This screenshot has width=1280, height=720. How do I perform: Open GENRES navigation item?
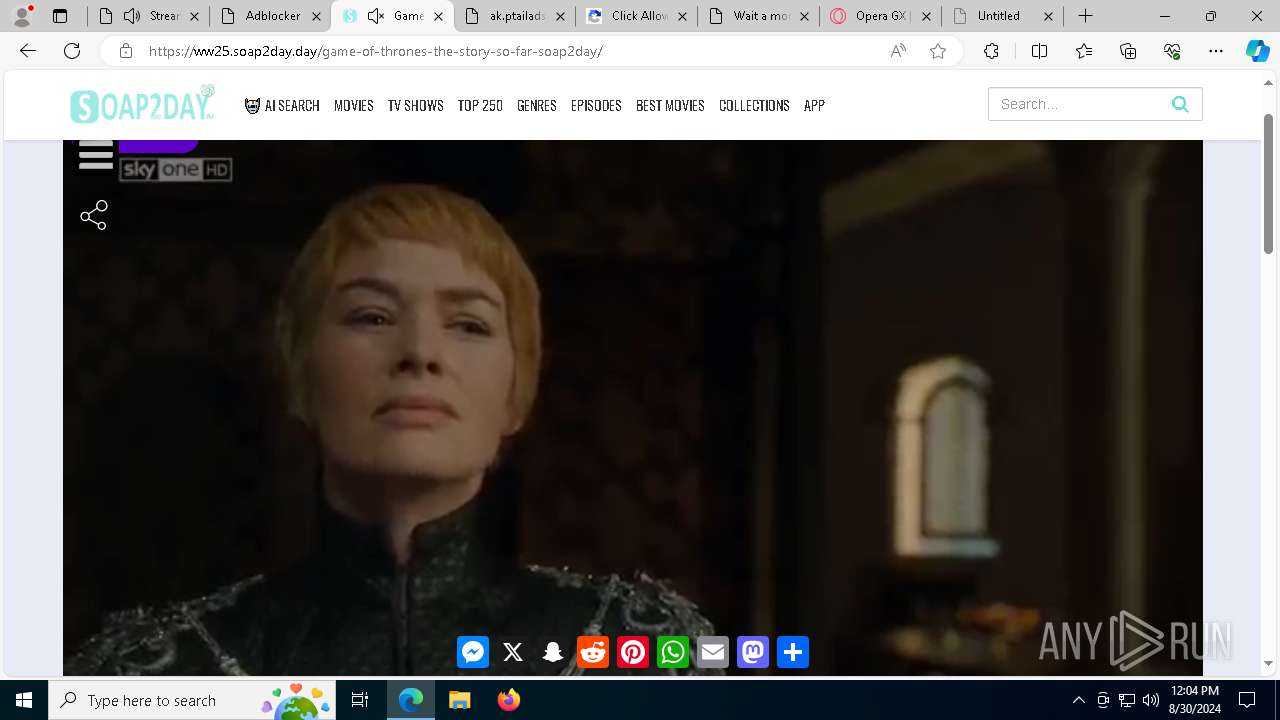tap(537, 105)
